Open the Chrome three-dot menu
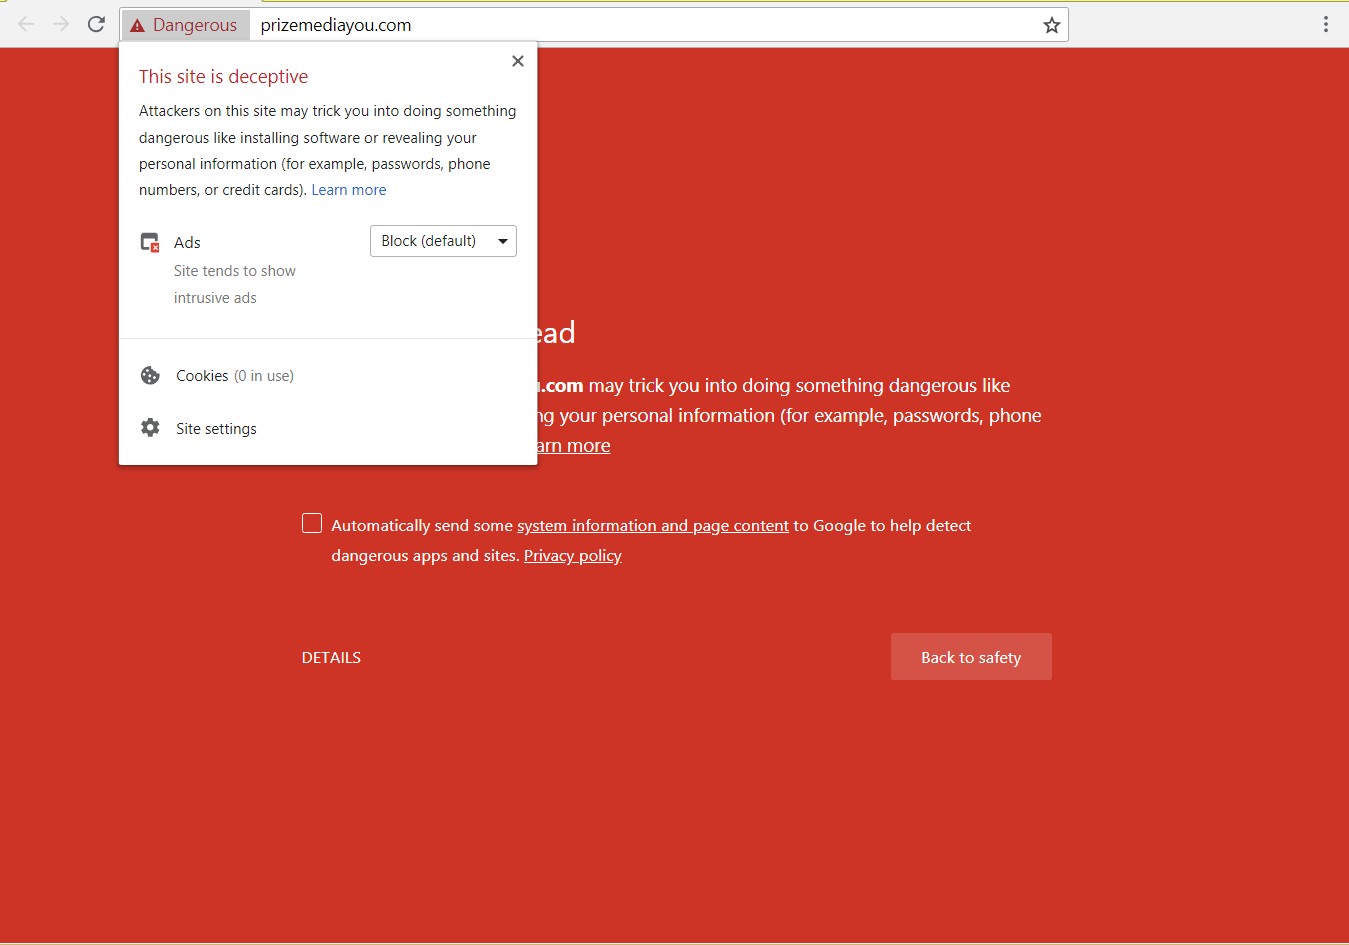This screenshot has height=945, width=1349. [x=1325, y=24]
